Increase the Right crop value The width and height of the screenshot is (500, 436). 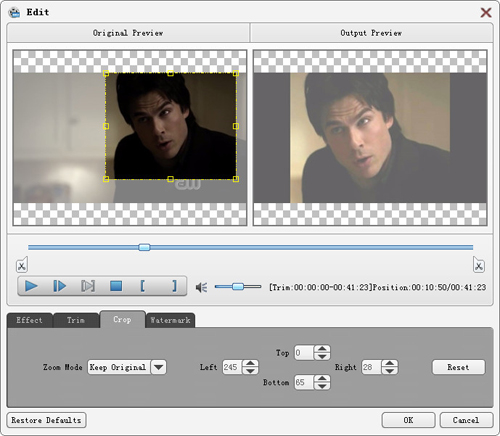tap(390, 363)
